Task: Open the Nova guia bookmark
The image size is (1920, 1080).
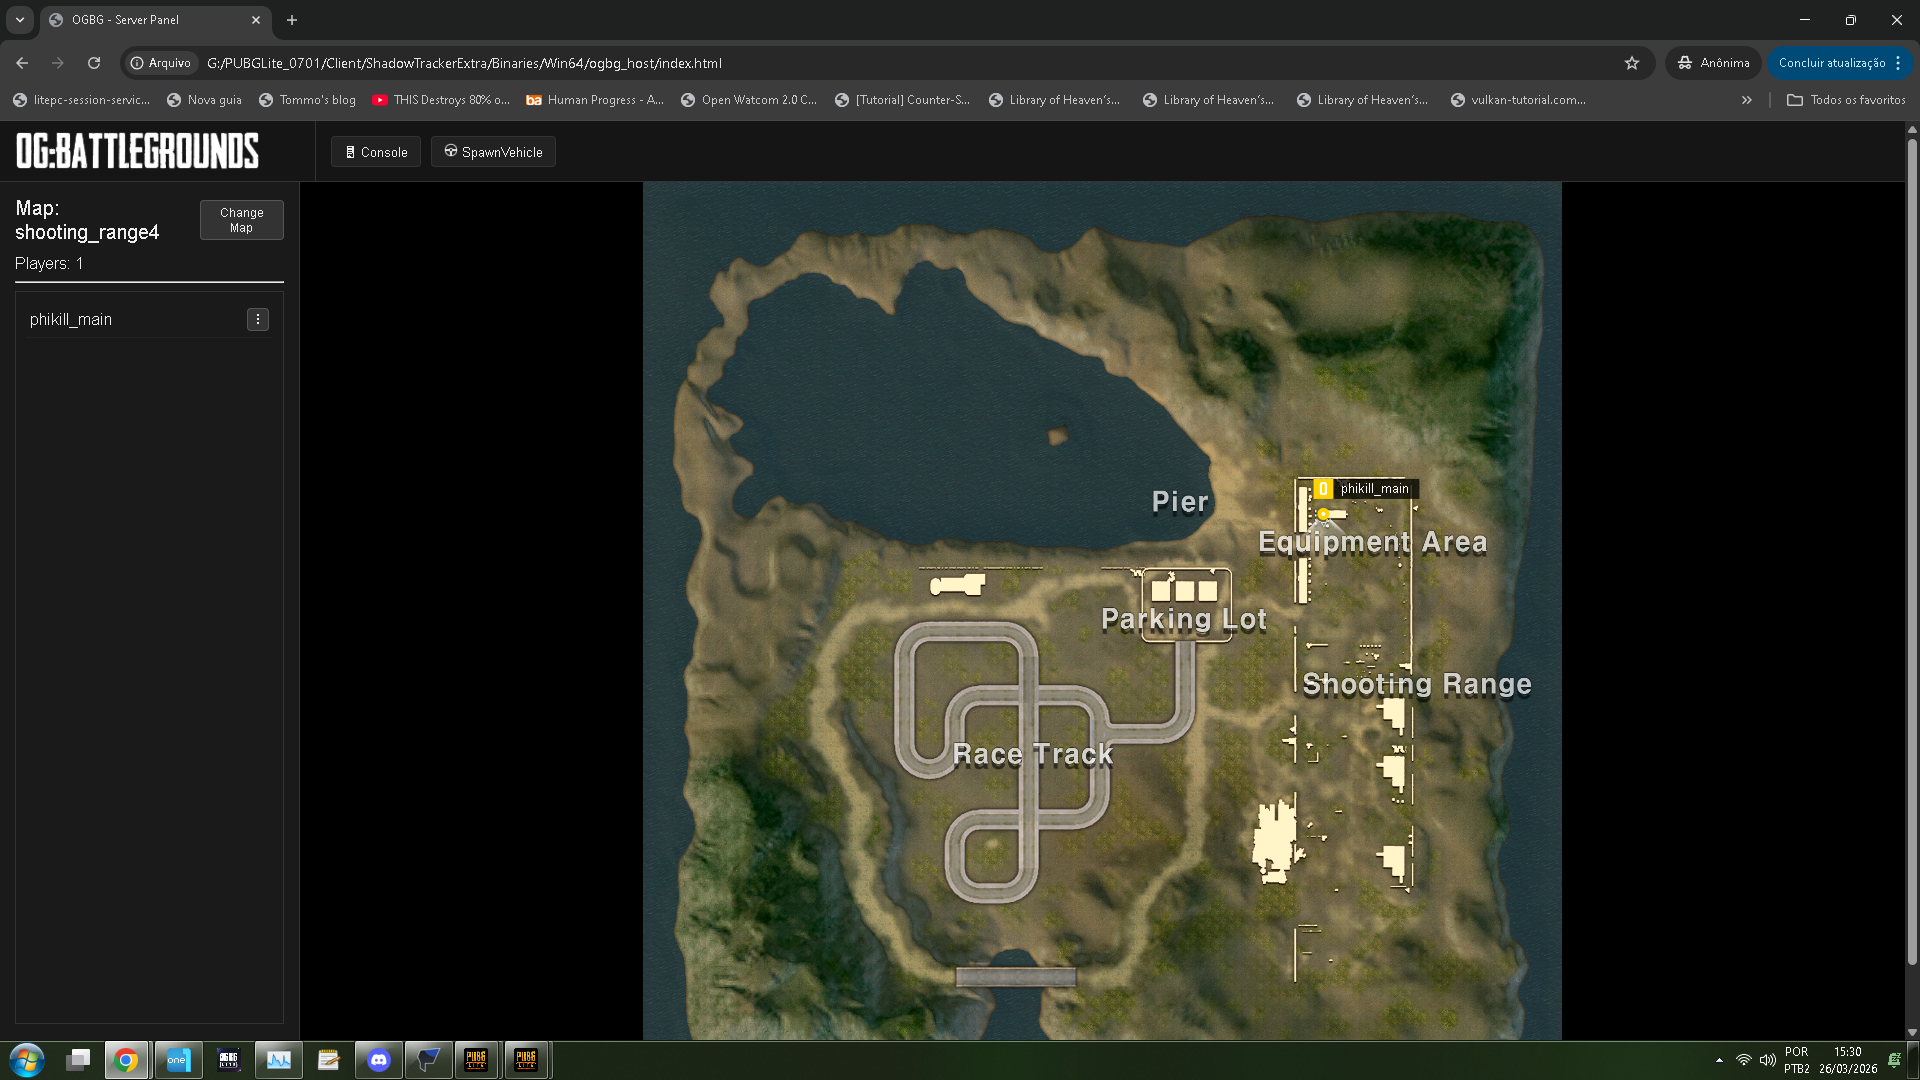Action: 204,100
